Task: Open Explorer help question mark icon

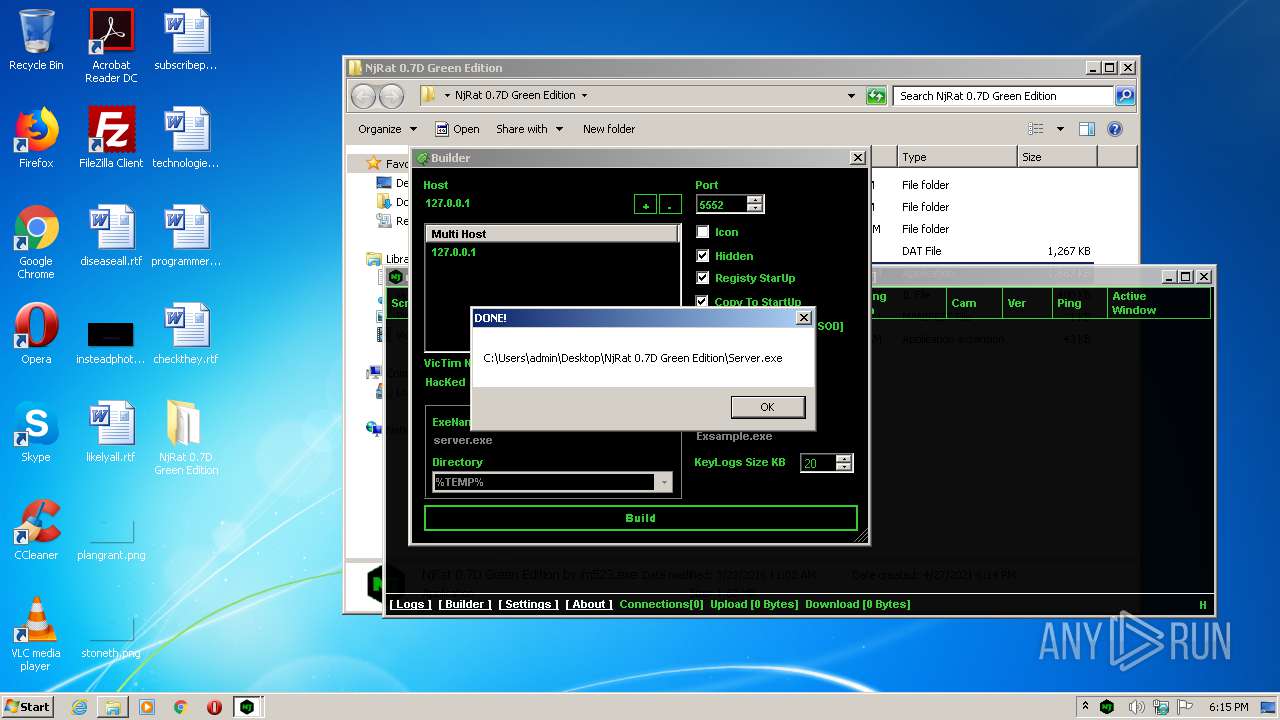Action: click(1115, 129)
